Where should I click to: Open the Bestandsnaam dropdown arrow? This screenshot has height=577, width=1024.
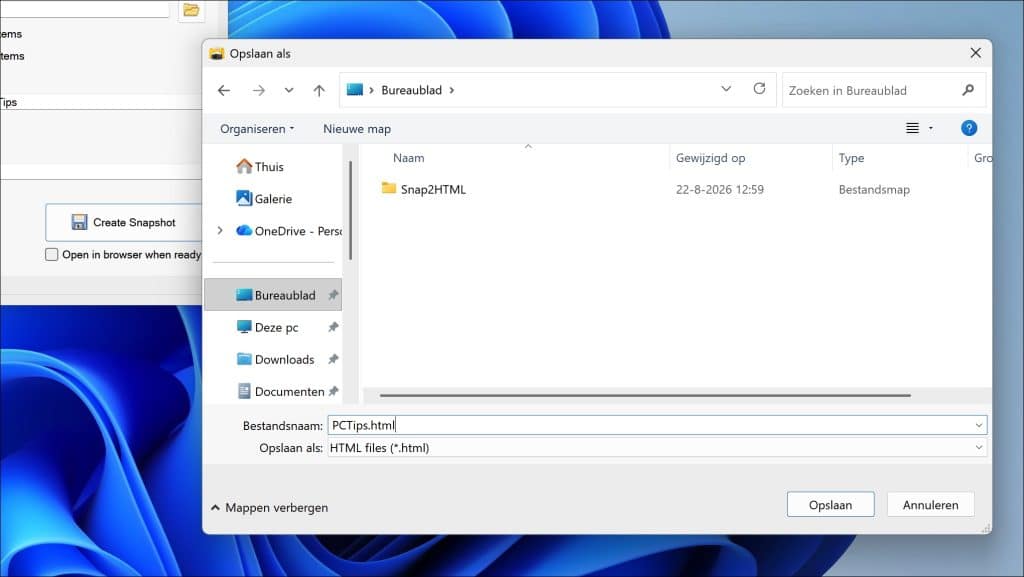coord(978,426)
